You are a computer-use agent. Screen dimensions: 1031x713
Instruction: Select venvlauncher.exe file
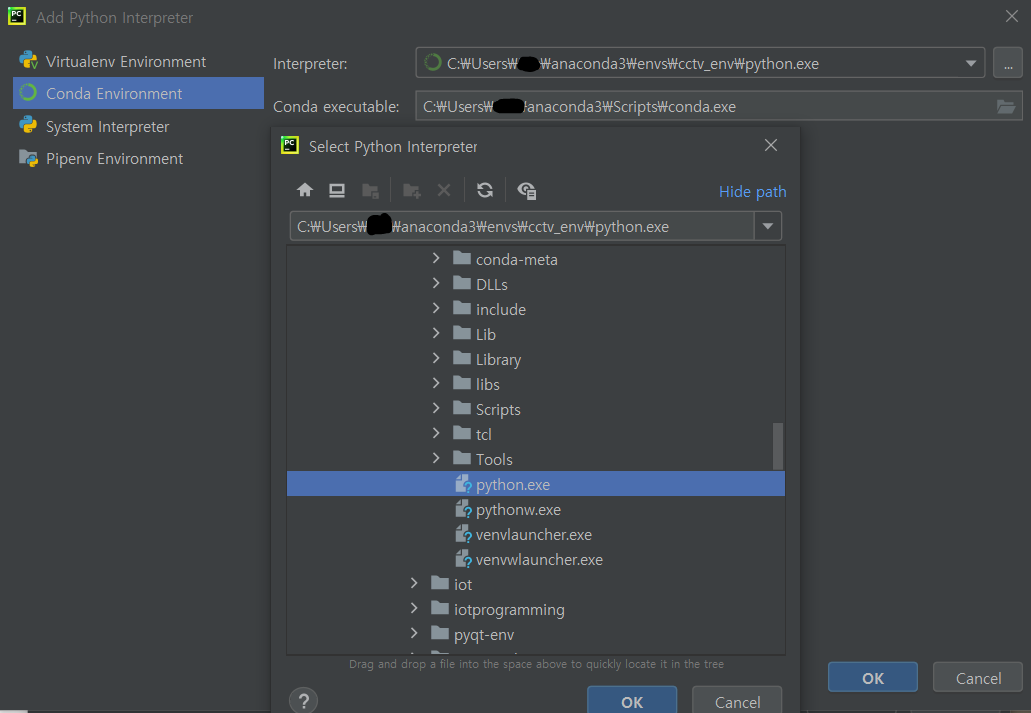tap(536, 534)
